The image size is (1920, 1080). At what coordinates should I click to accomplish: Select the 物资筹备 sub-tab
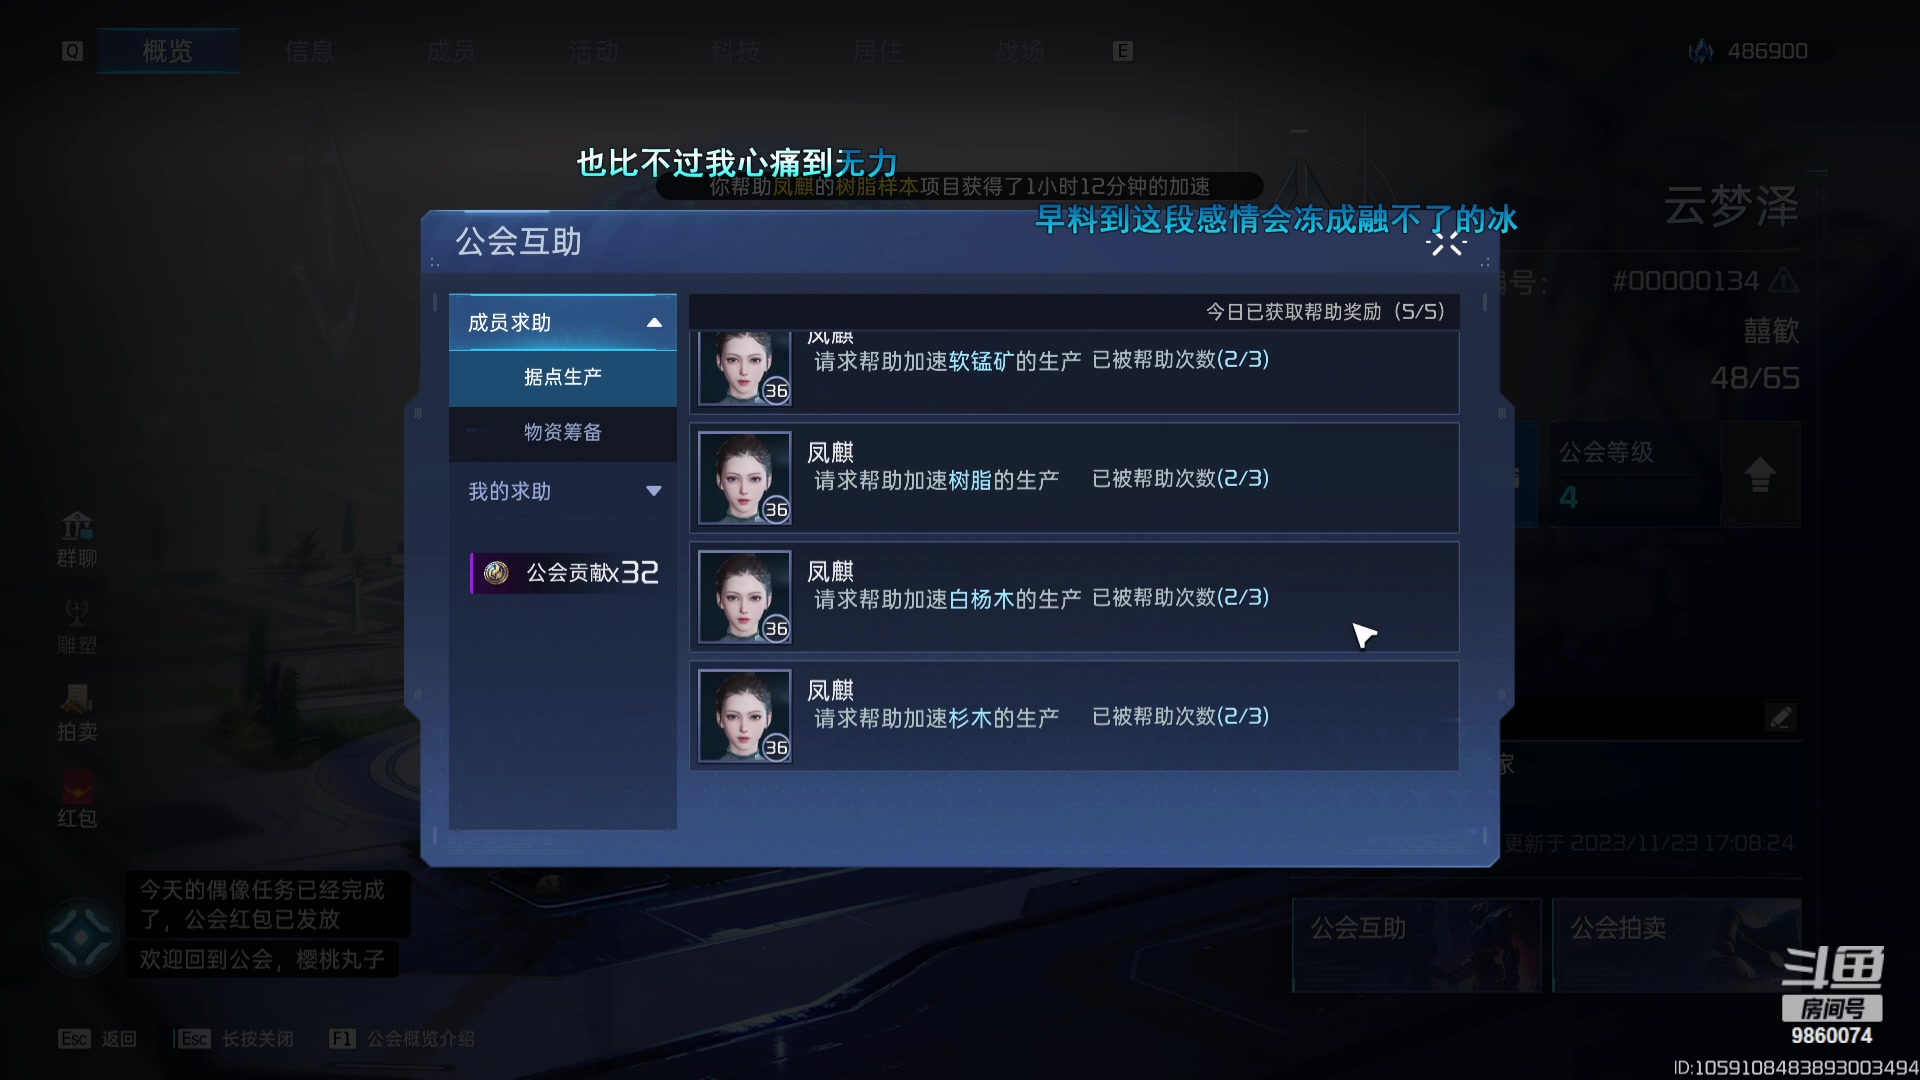point(563,432)
